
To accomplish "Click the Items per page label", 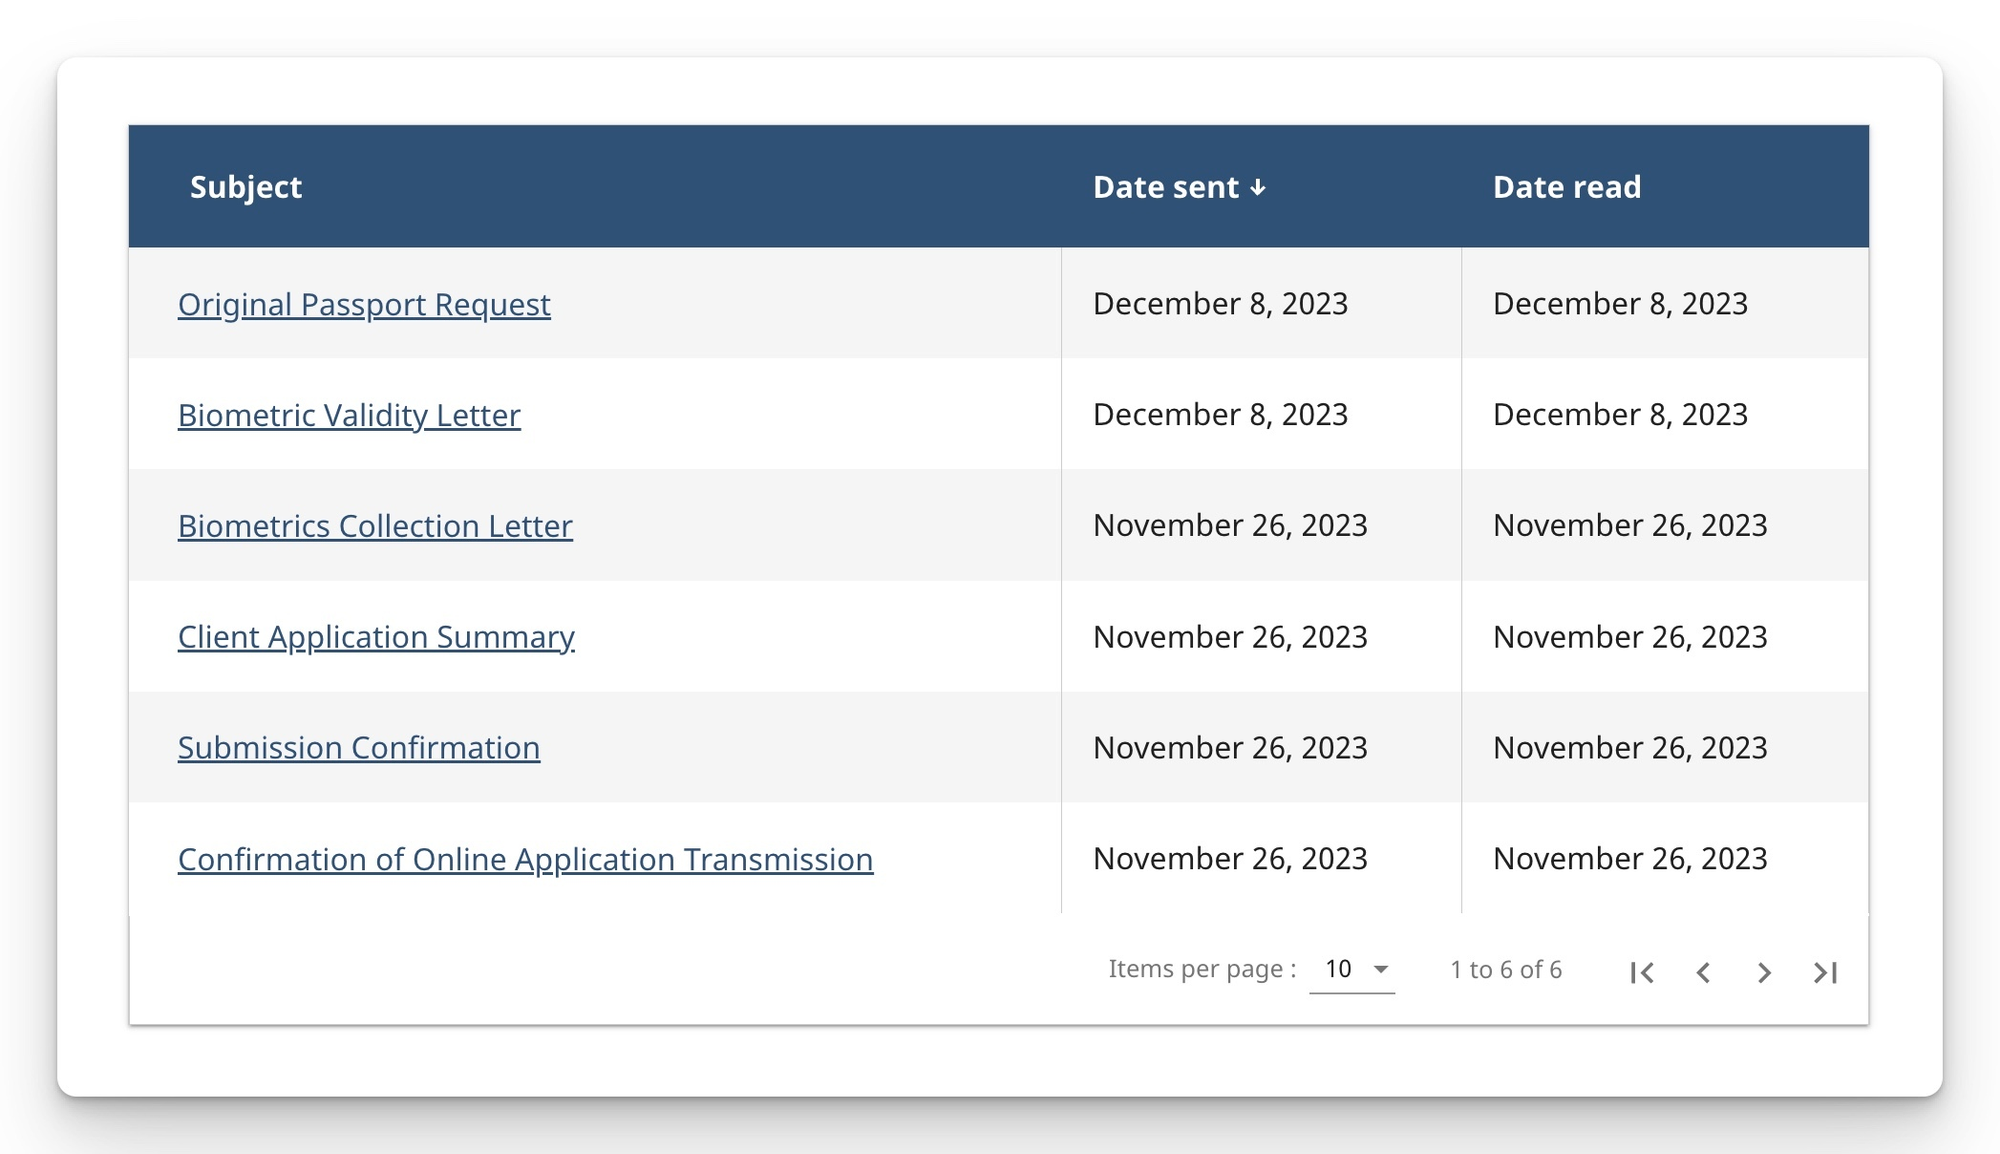I will pyautogui.click(x=1202, y=969).
